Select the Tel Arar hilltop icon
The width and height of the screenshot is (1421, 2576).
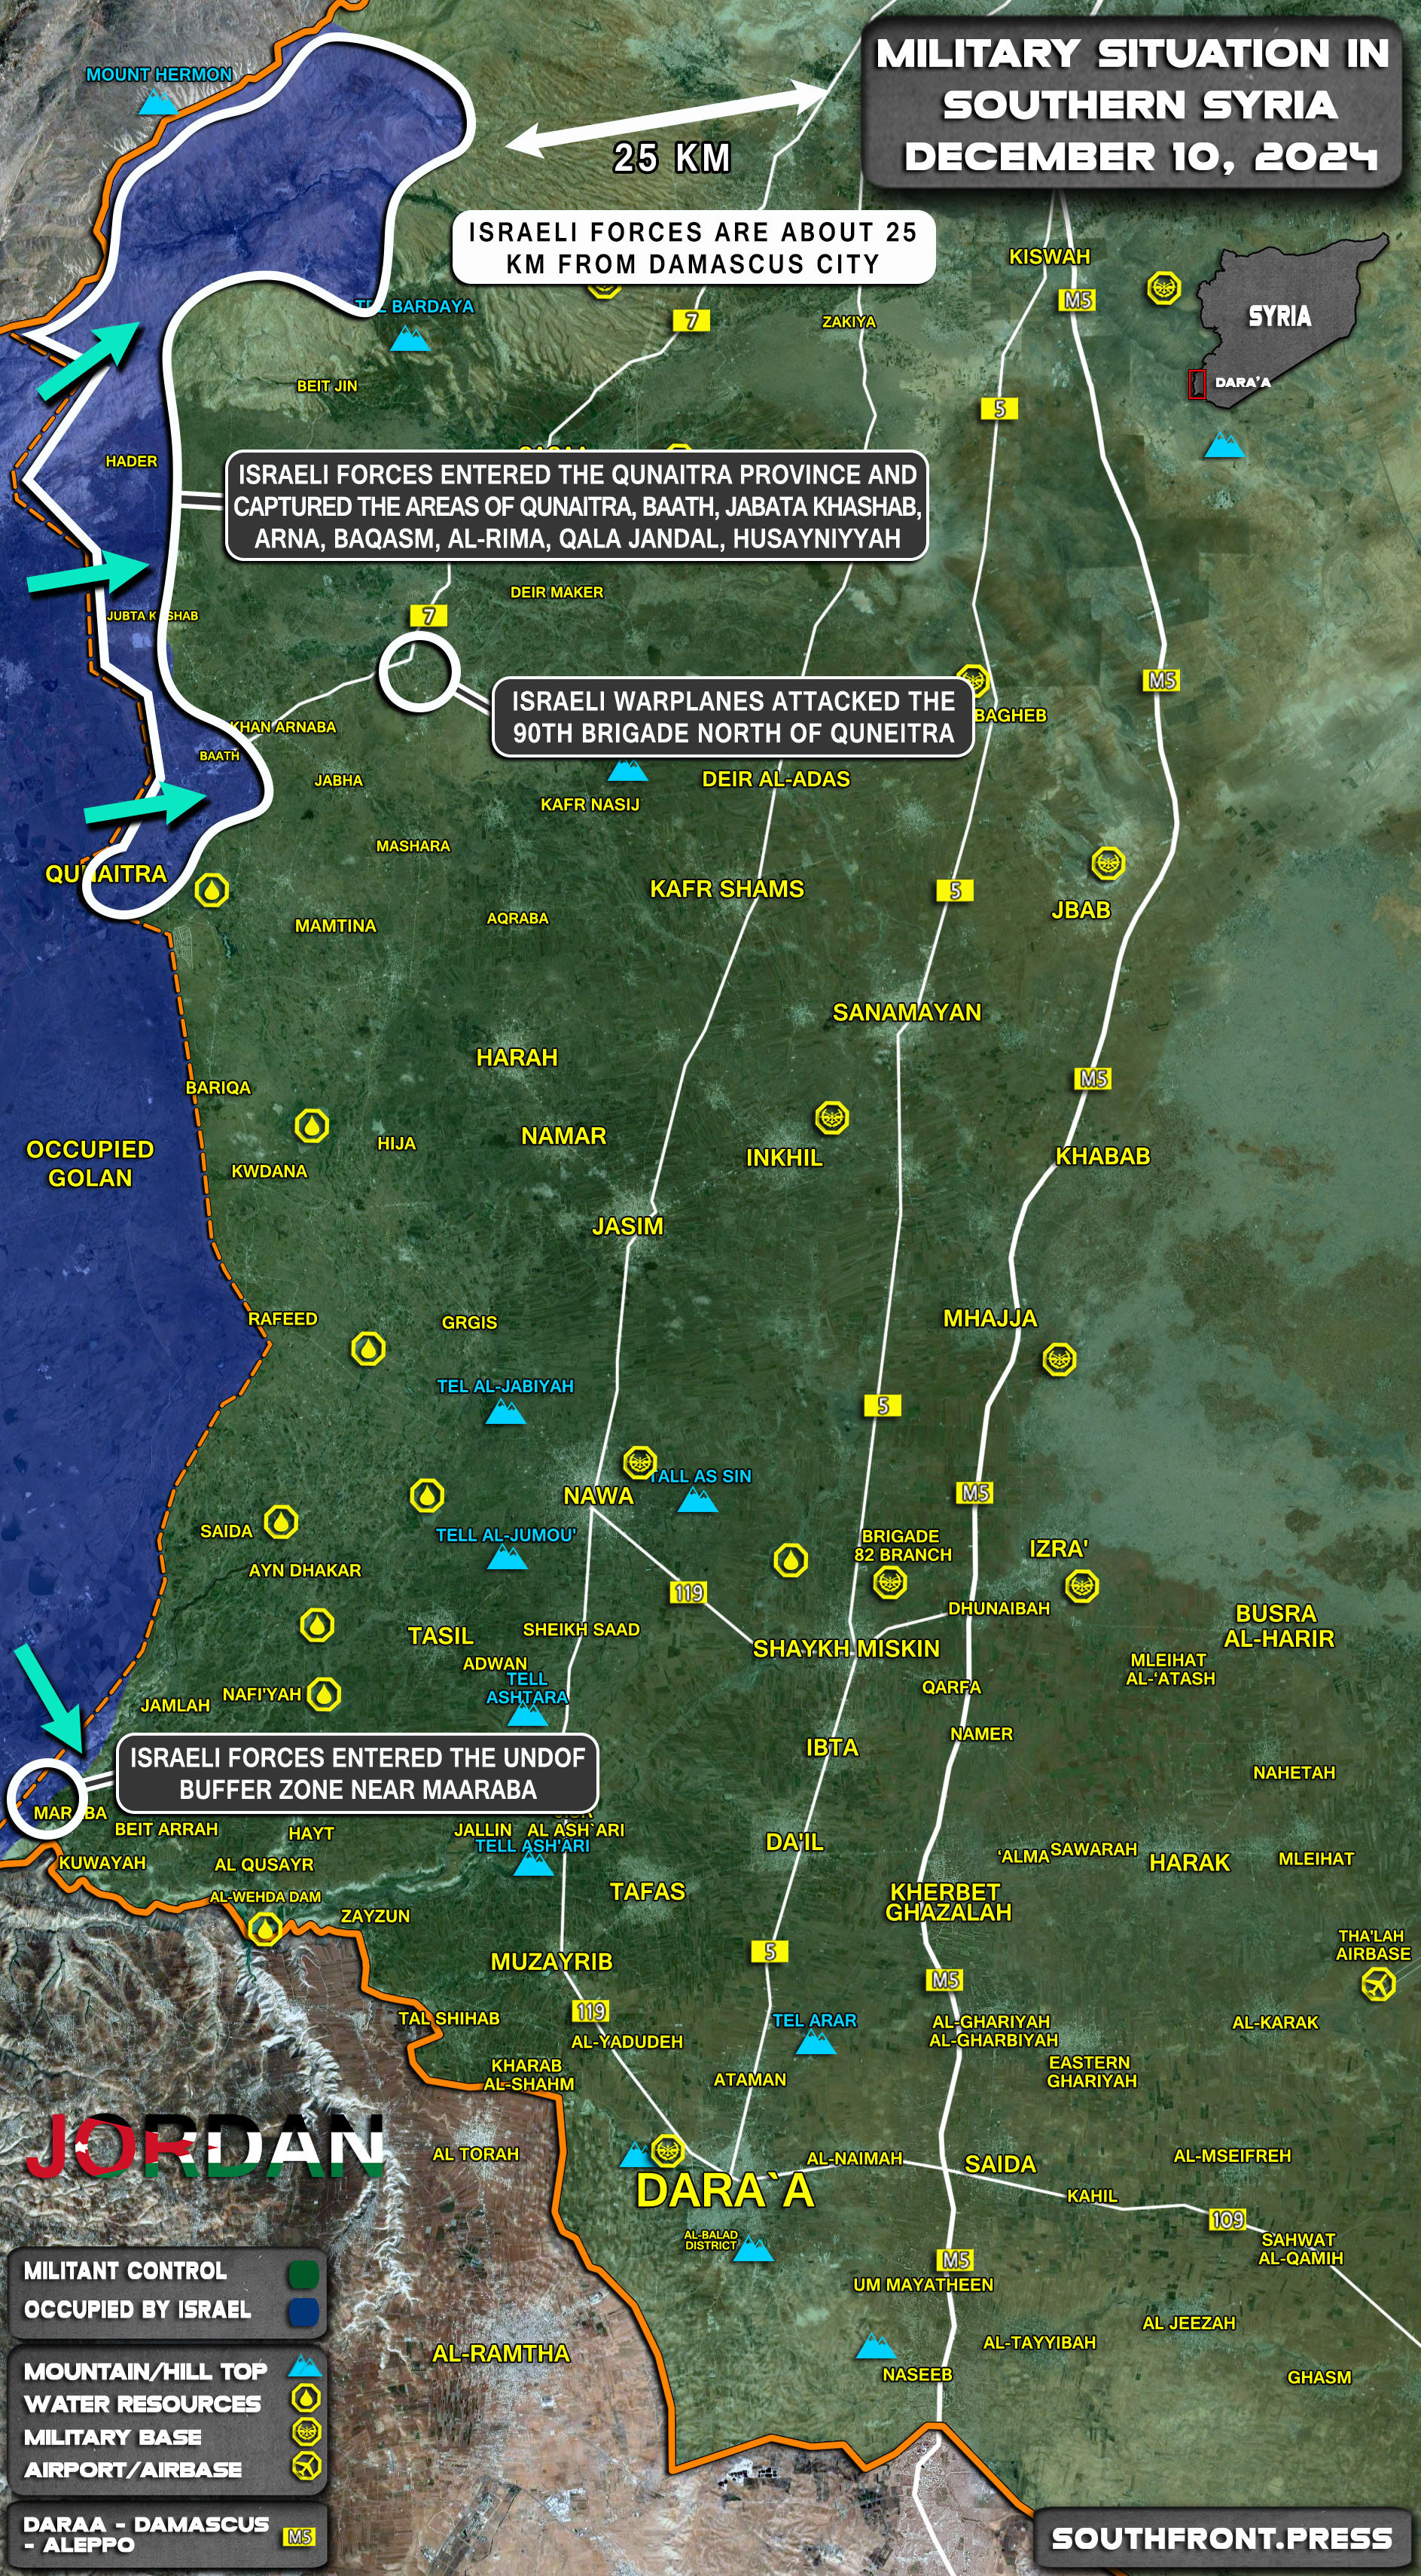(x=815, y=2042)
